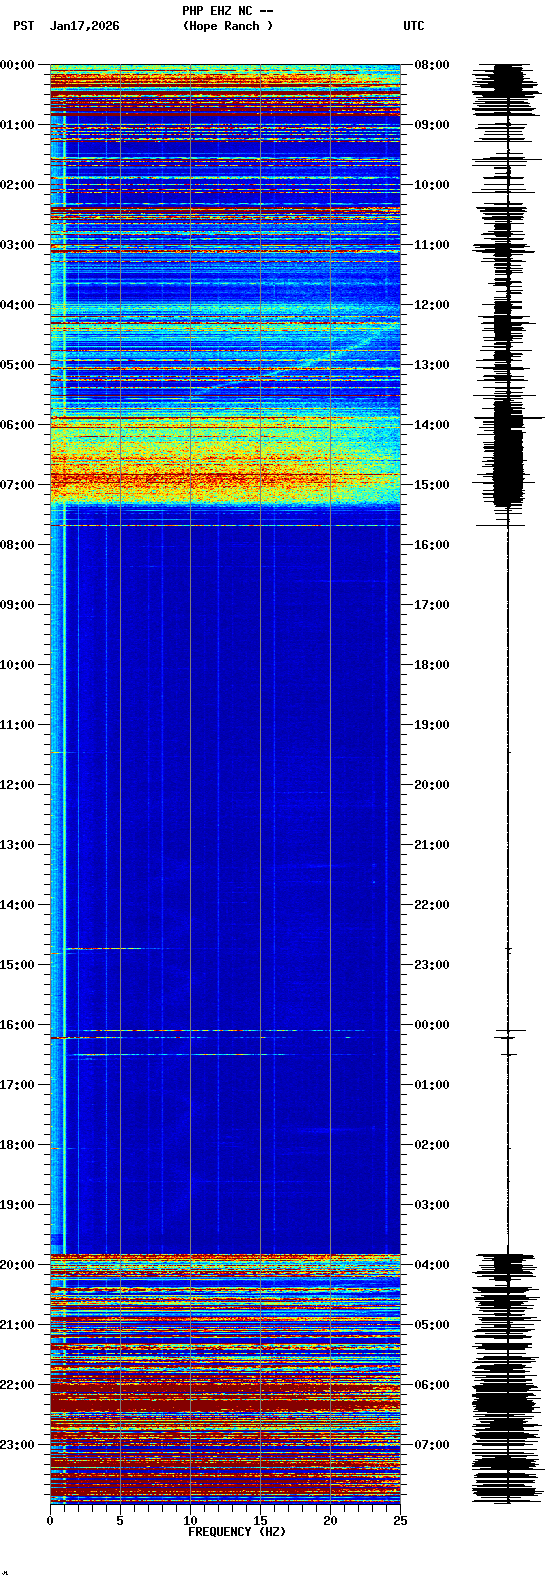Click the '01:00' PST time label
This screenshot has width=552, height=1584.
(x=18, y=125)
